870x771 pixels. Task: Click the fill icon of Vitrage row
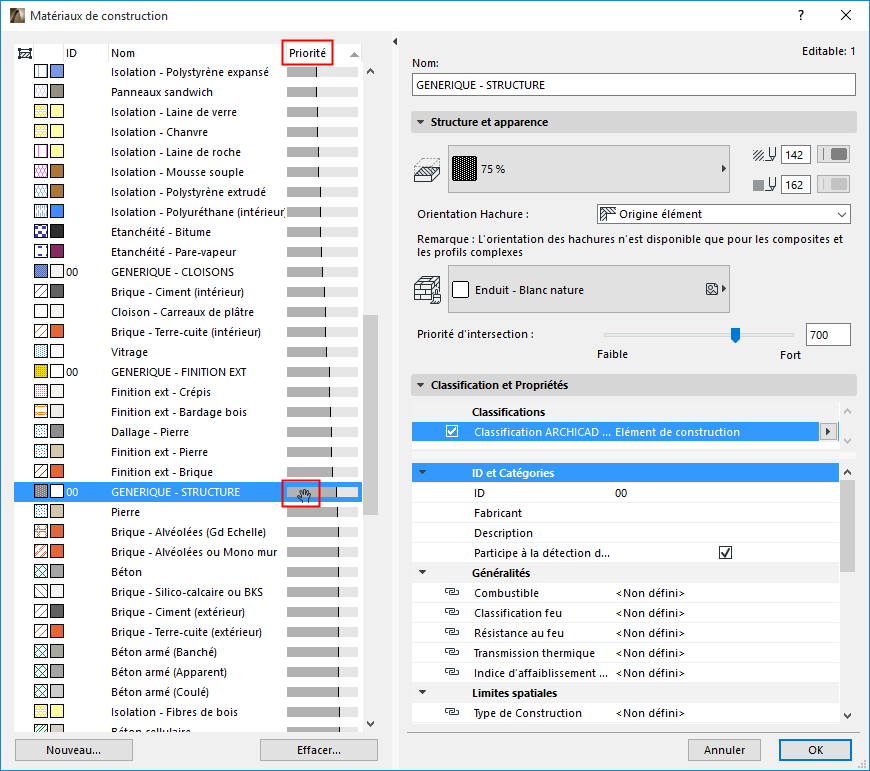(41, 351)
